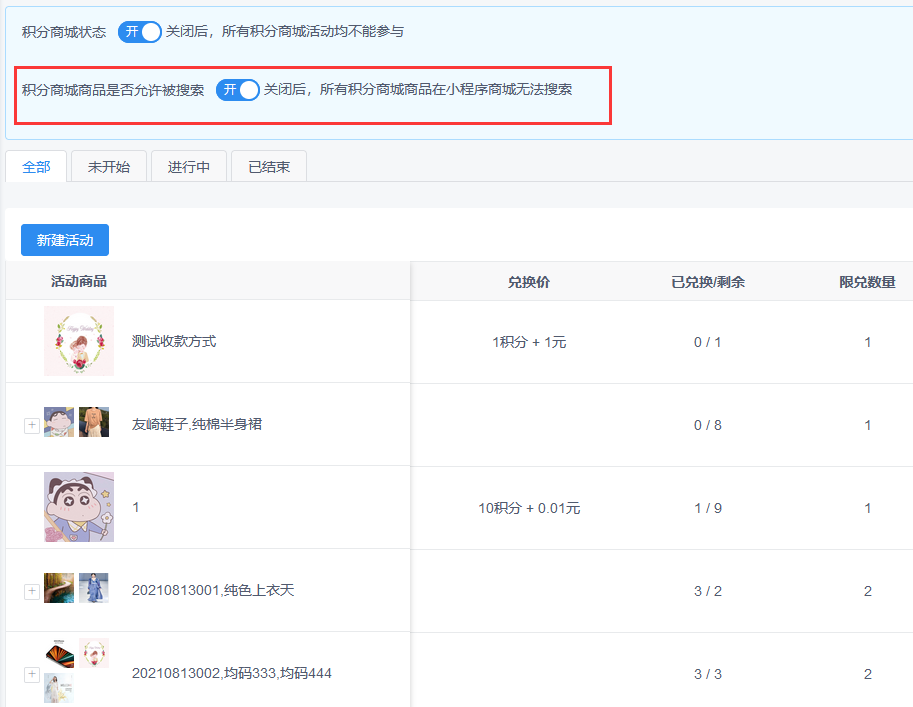
Task: Select the product name 20210813001,纯色上衣天
Action: pos(213,591)
